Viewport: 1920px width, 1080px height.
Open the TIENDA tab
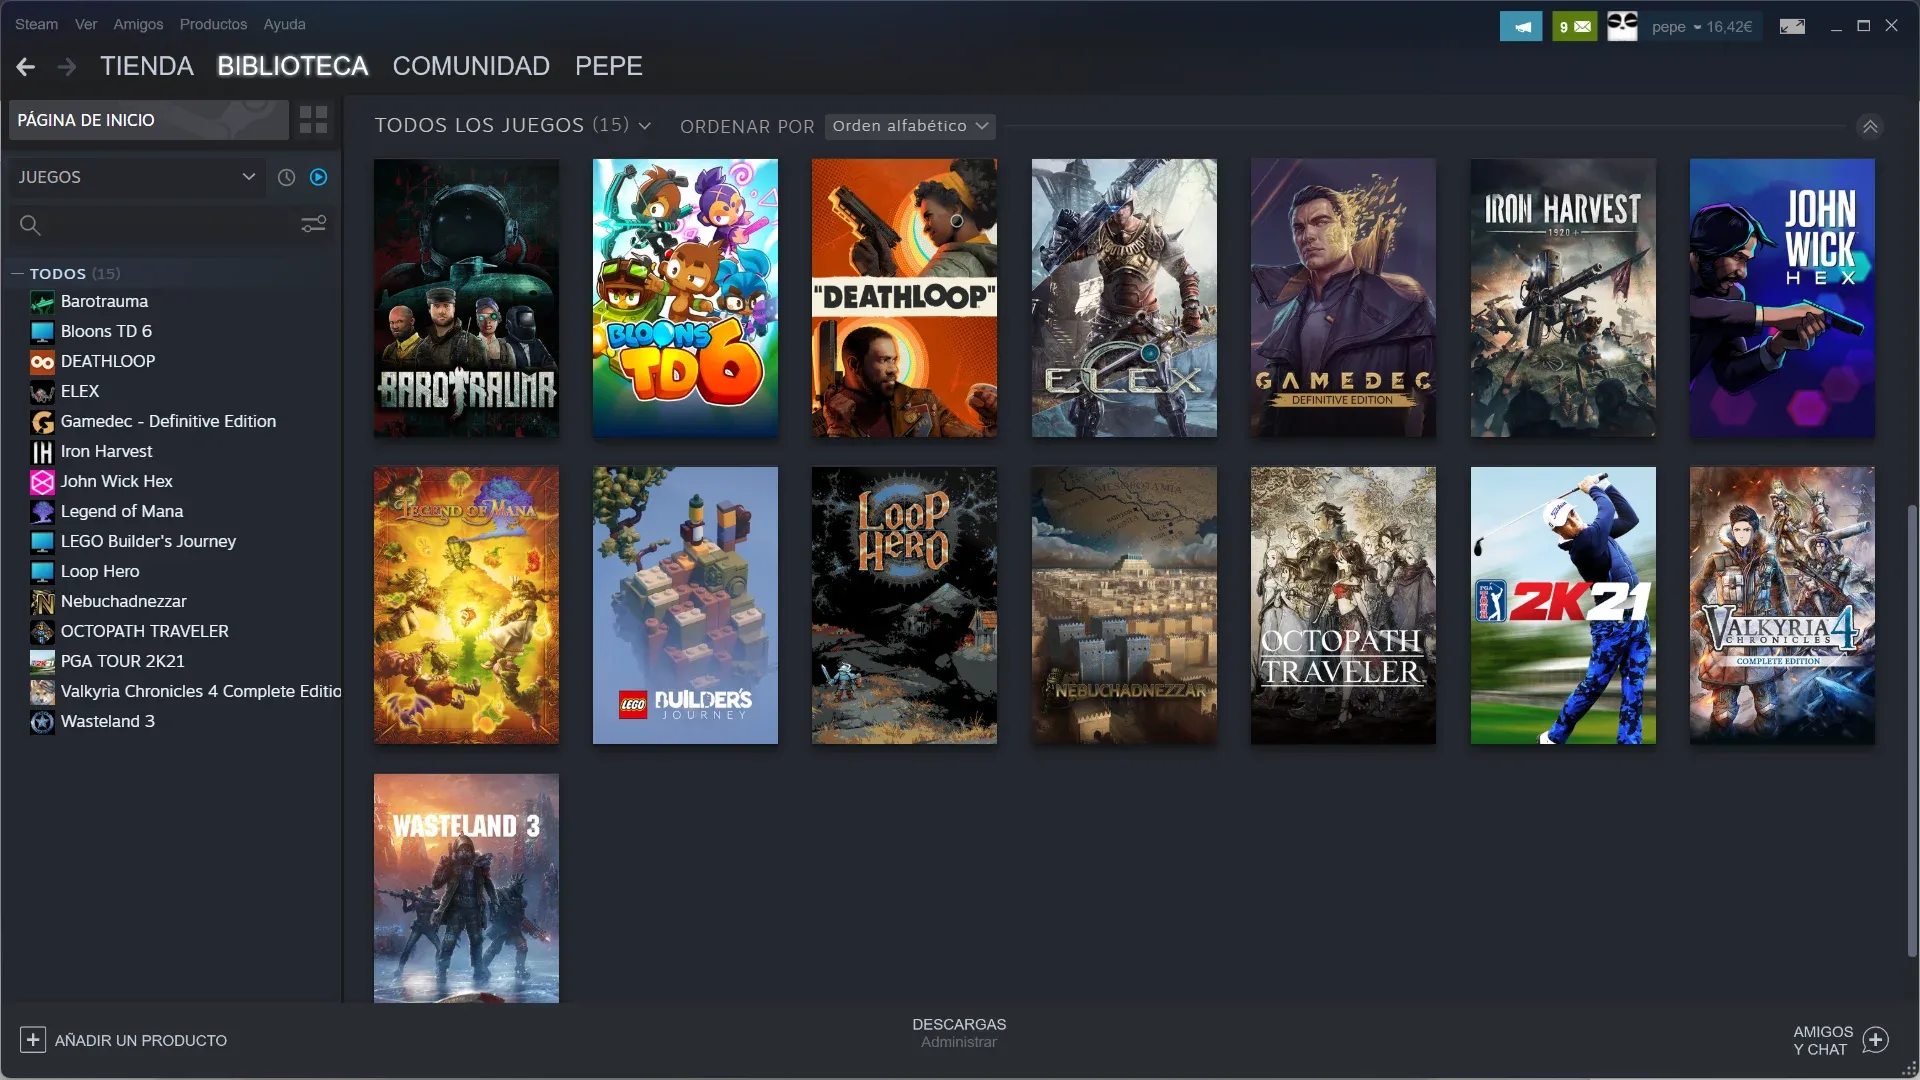[x=147, y=66]
